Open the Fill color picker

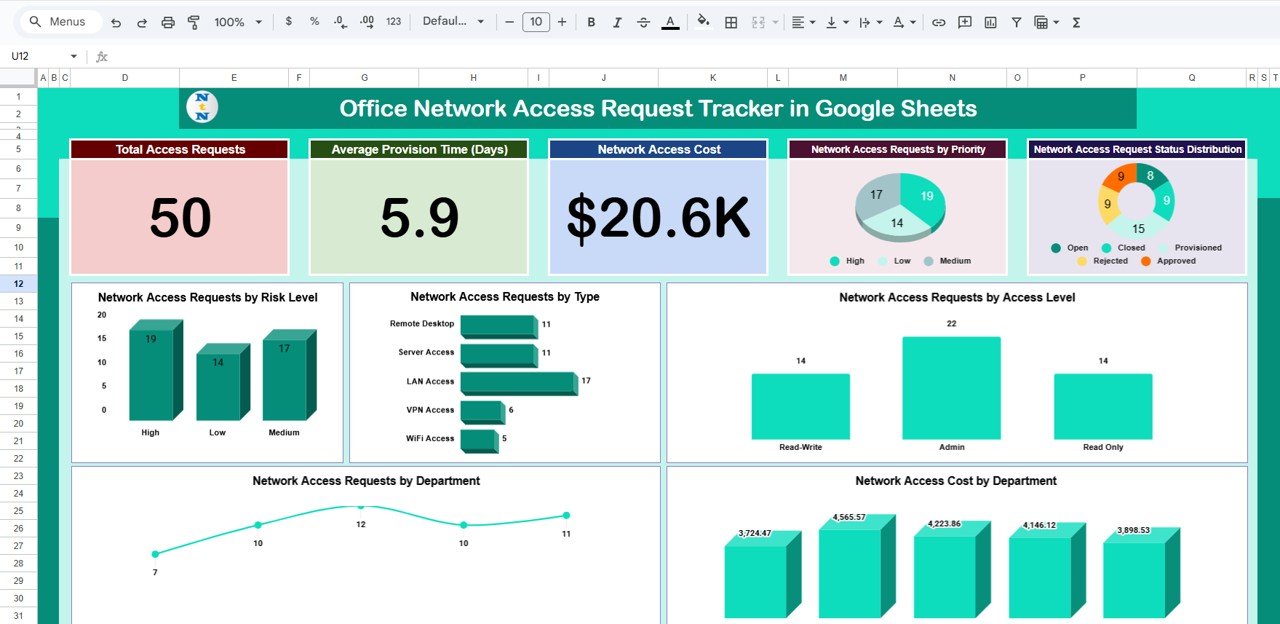tap(703, 22)
